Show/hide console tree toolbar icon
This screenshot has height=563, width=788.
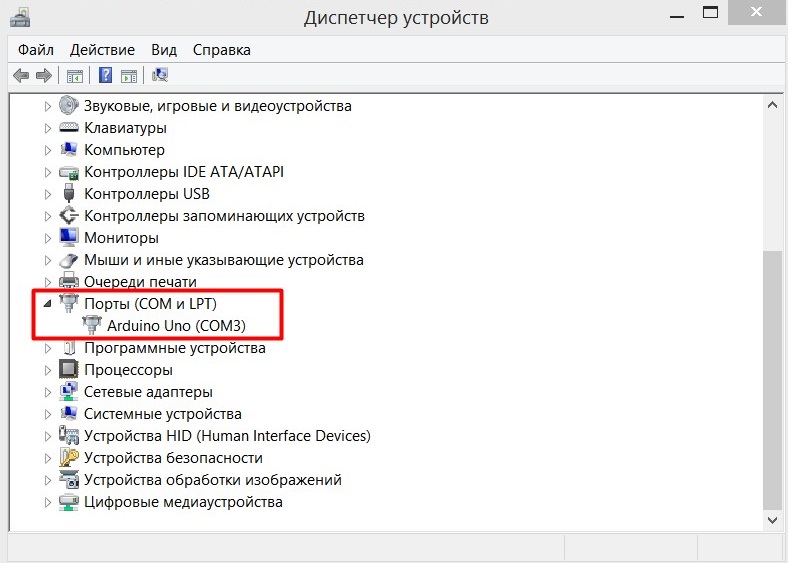point(75,76)
